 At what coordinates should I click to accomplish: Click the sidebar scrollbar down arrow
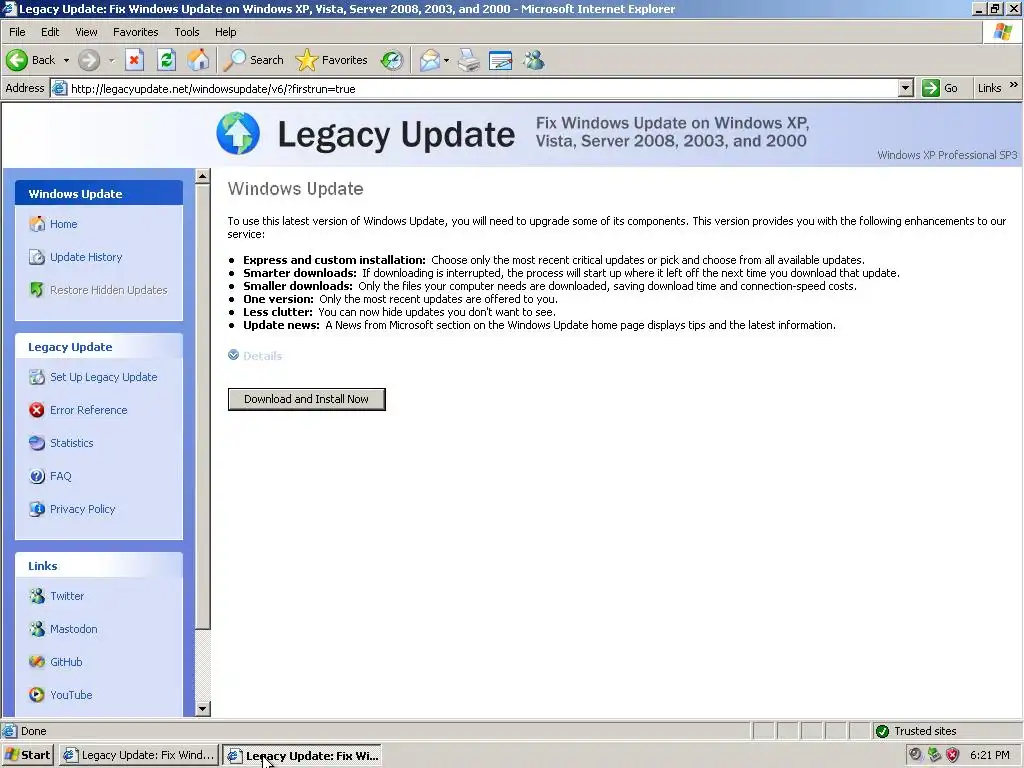(x=202, y=709)
